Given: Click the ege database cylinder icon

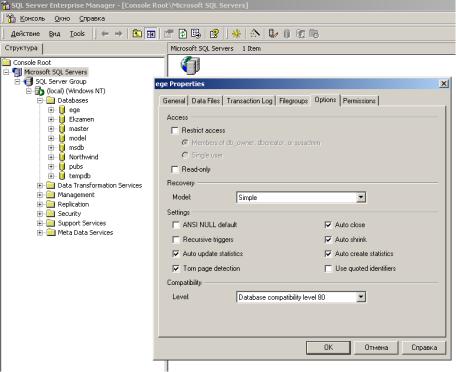Looking at the screenshot, I should tap(62, 110).
